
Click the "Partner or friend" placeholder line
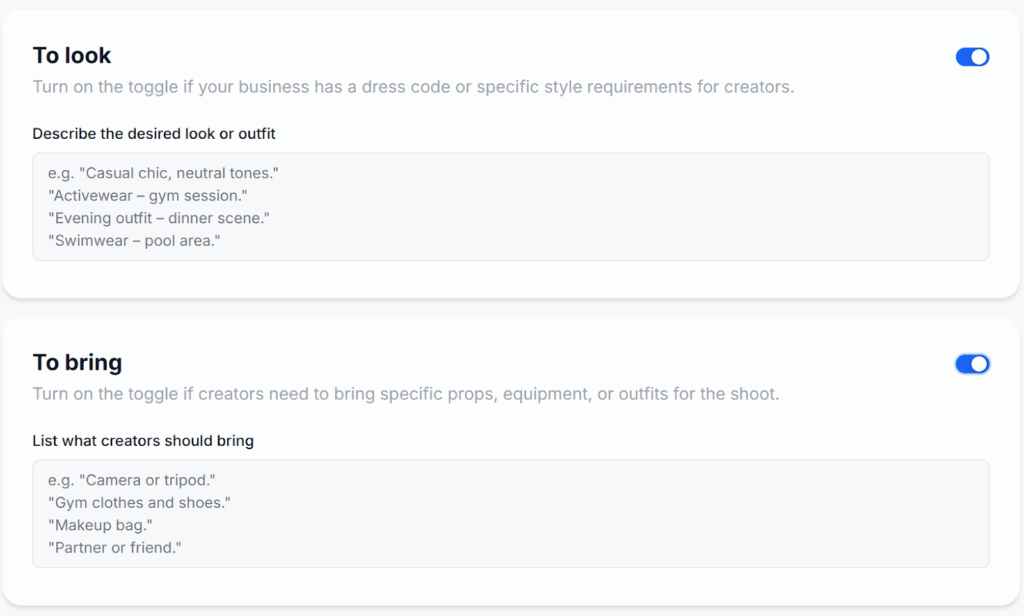[114, 548]
